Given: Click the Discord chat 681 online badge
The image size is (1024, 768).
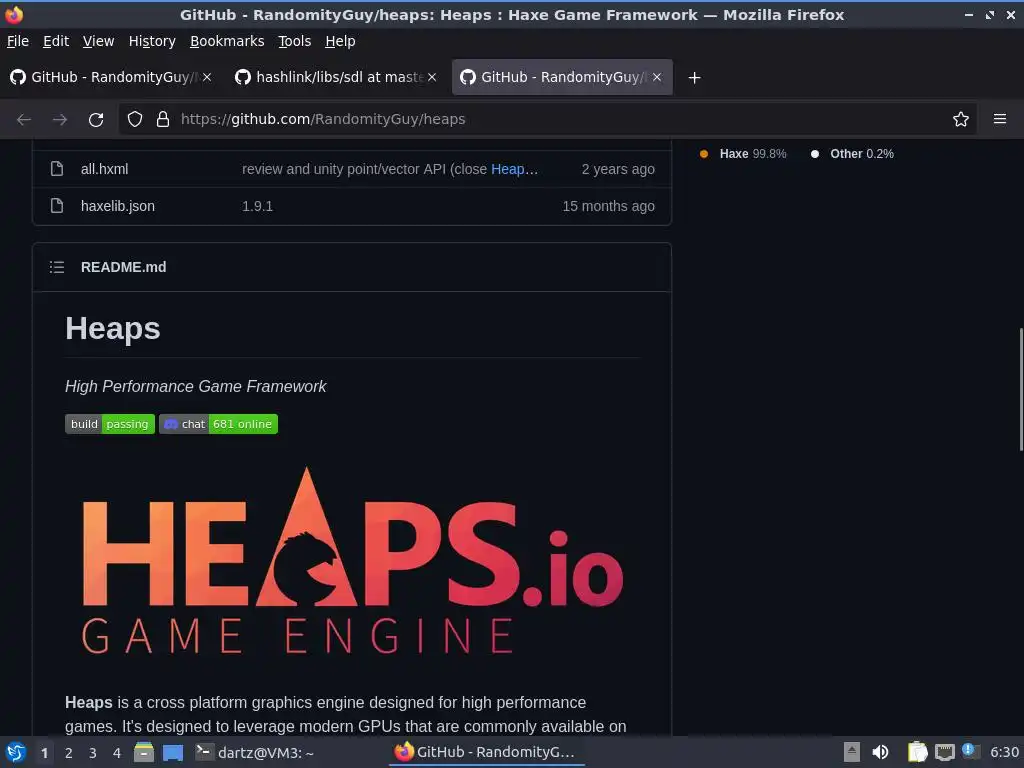Looking at the screenshot, I should pyautogui.click(x=218, y=424).
